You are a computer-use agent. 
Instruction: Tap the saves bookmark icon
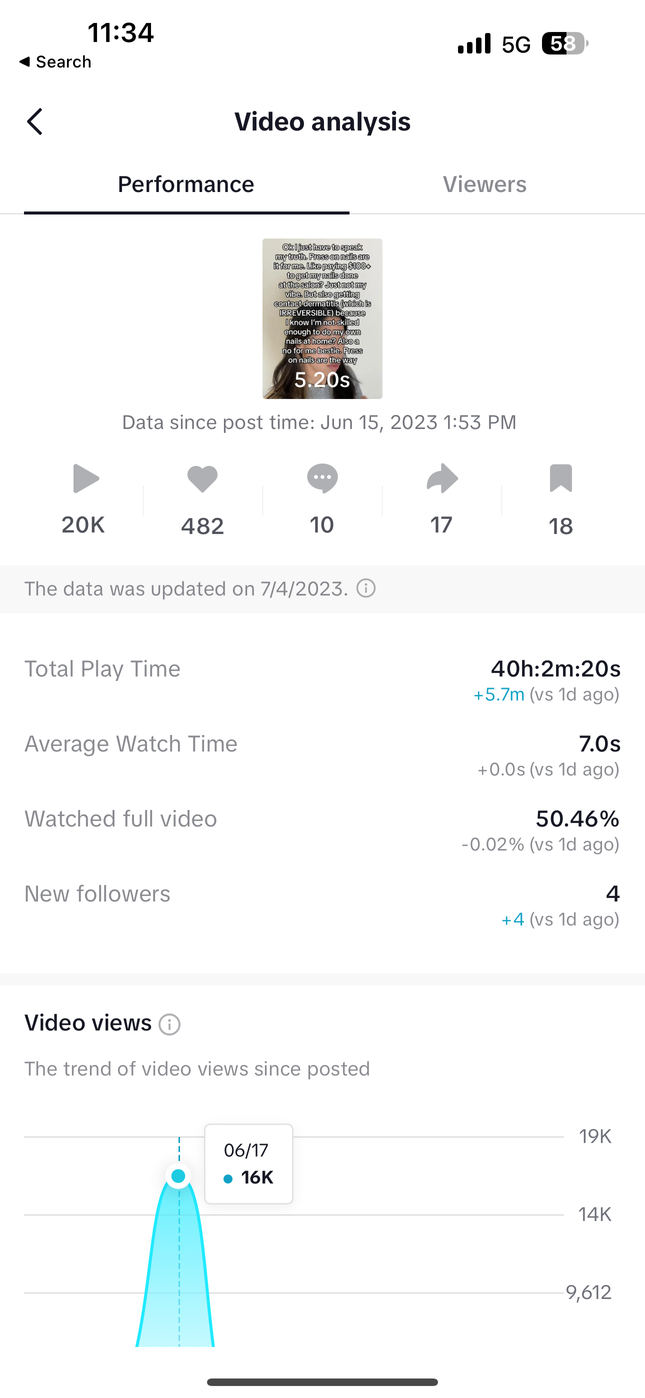(560, 479)
